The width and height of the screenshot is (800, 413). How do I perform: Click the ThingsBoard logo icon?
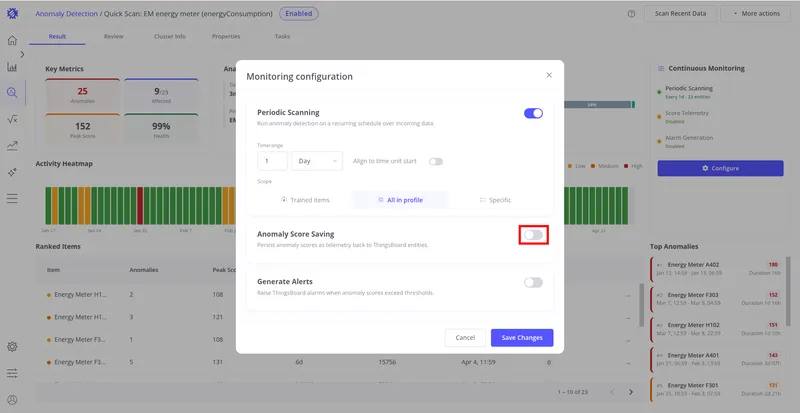click(13, 14)
